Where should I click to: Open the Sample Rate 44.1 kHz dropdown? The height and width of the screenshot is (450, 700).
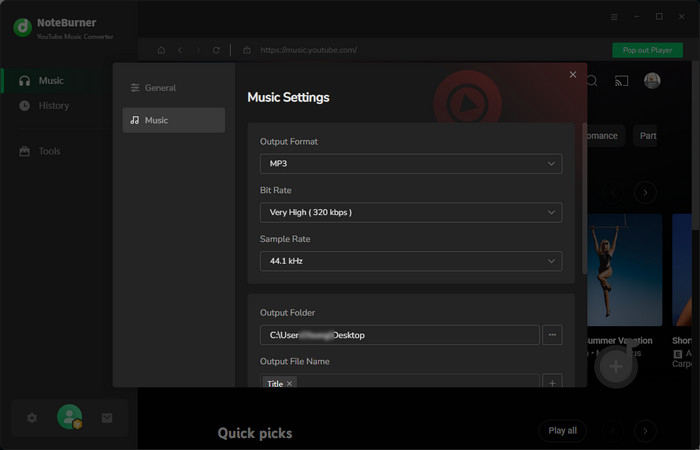410,261
